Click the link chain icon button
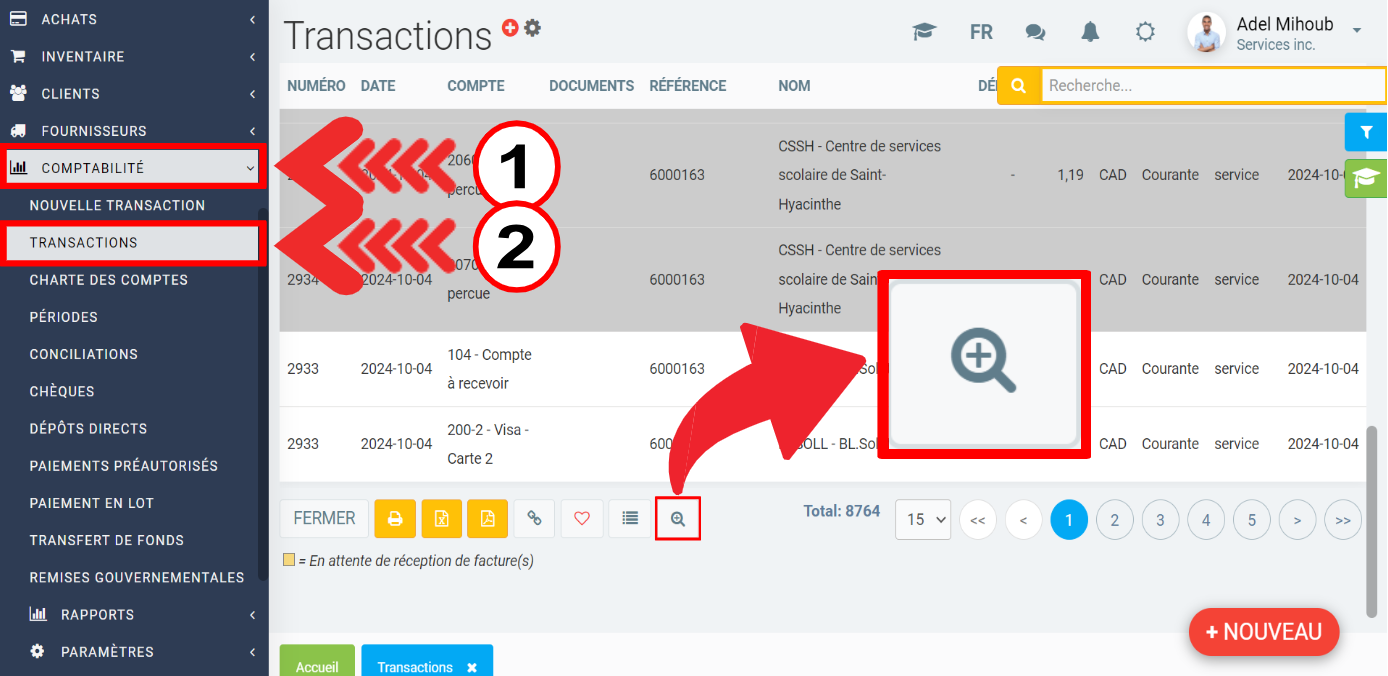The image size is (1388, 676). point(534,519)
